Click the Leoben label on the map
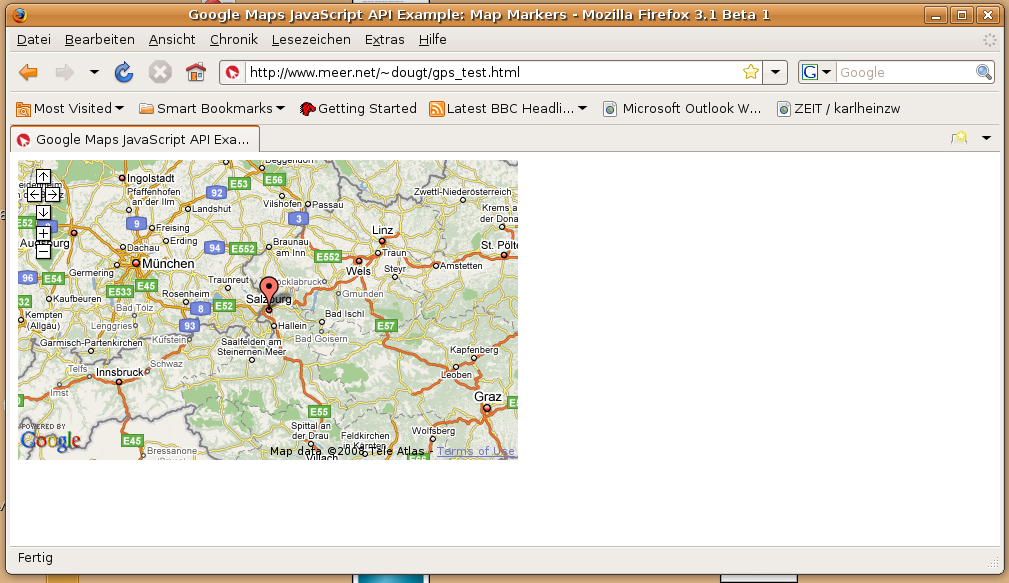The image size is (1009, 583). tap(456, 375)
